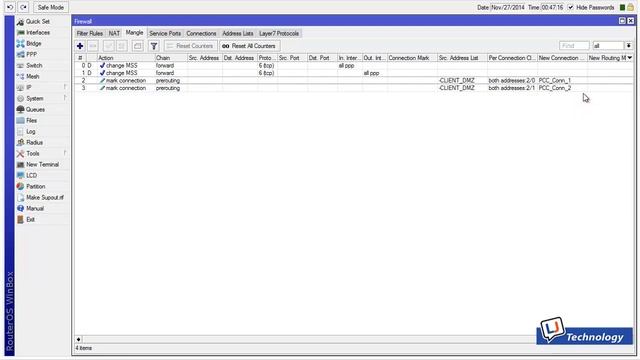Click 'both addresses:2/0' cell
Image resolution: width=640 pixels, height=360 pixels.
(x=512, y=81)
